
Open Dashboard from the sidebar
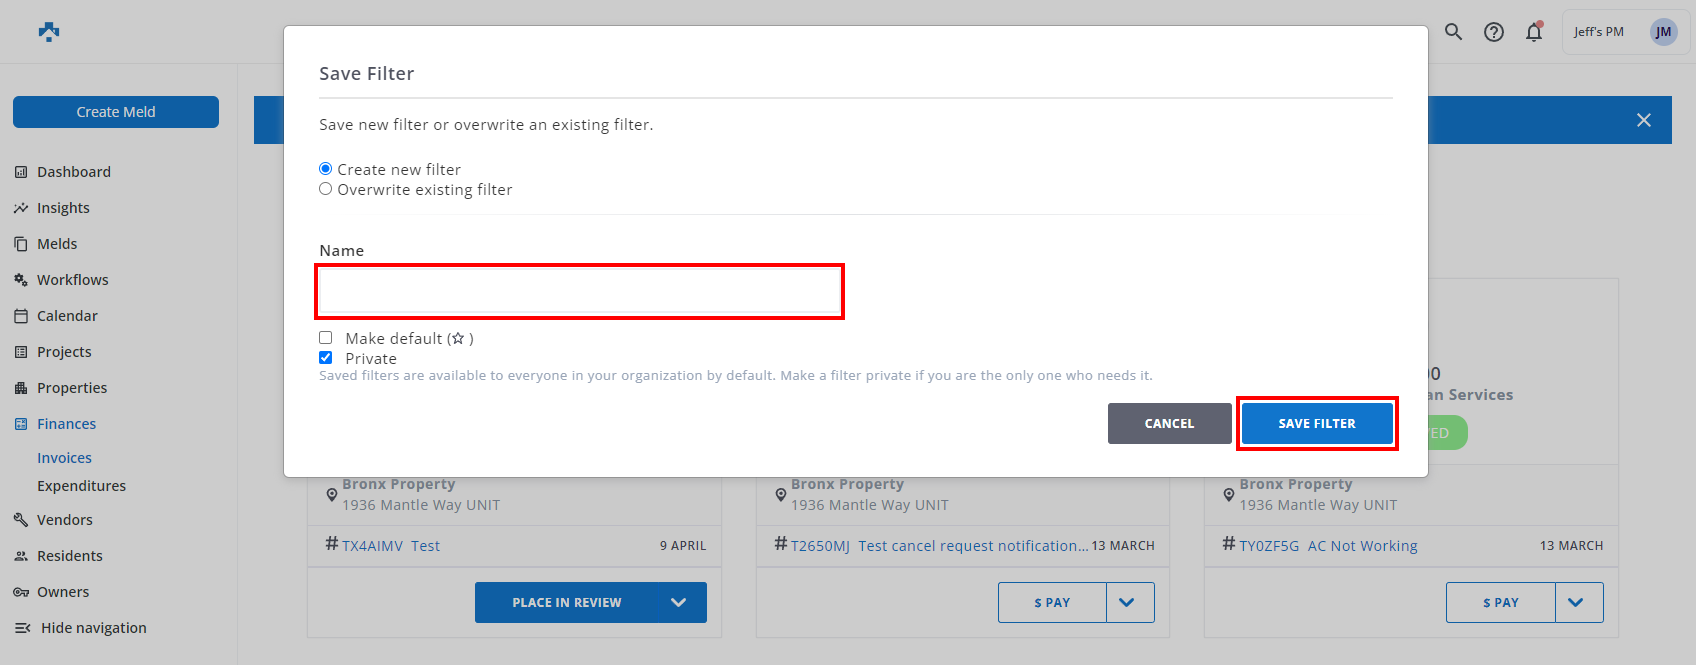pos(73,172)
